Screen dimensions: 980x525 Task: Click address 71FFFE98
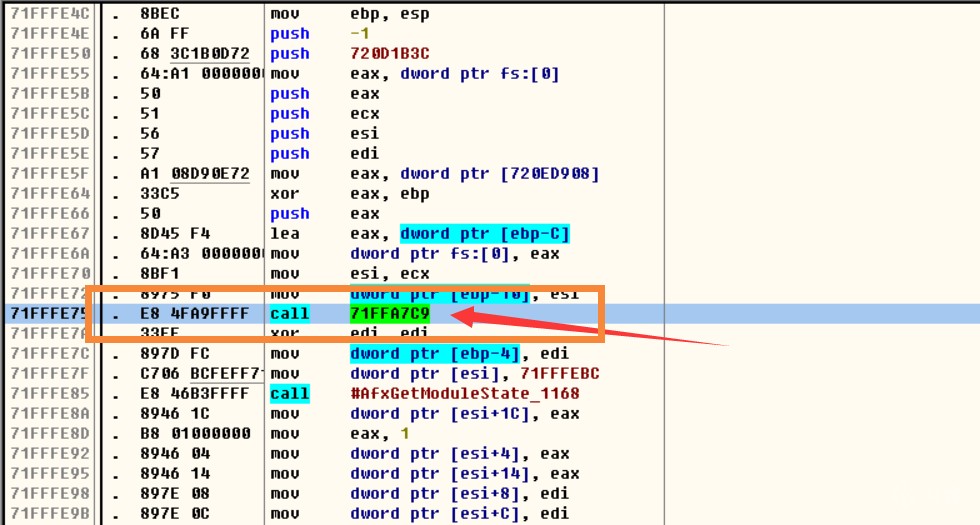click(50, 493)
